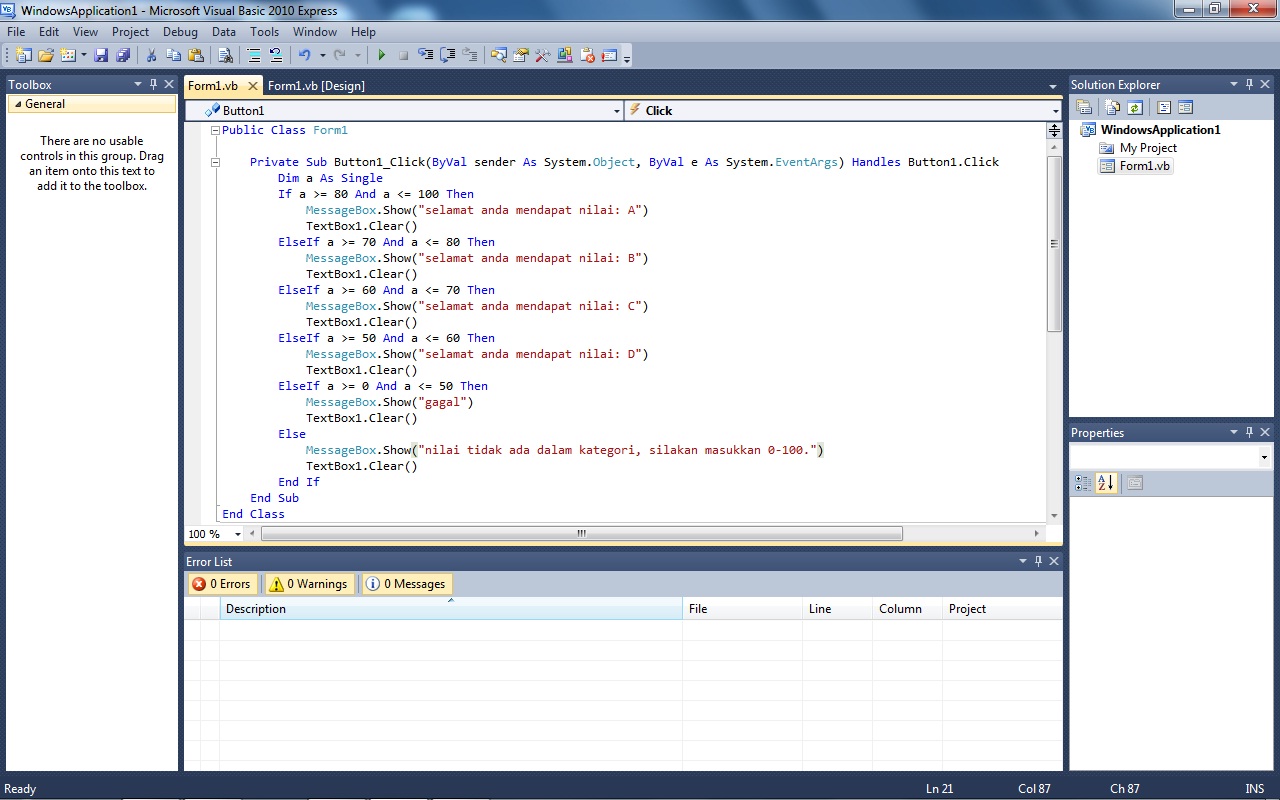The image size is (1280, 800).
Task: Show the 0 Warnings filter in Error List
Action: [x=308, y=583]
